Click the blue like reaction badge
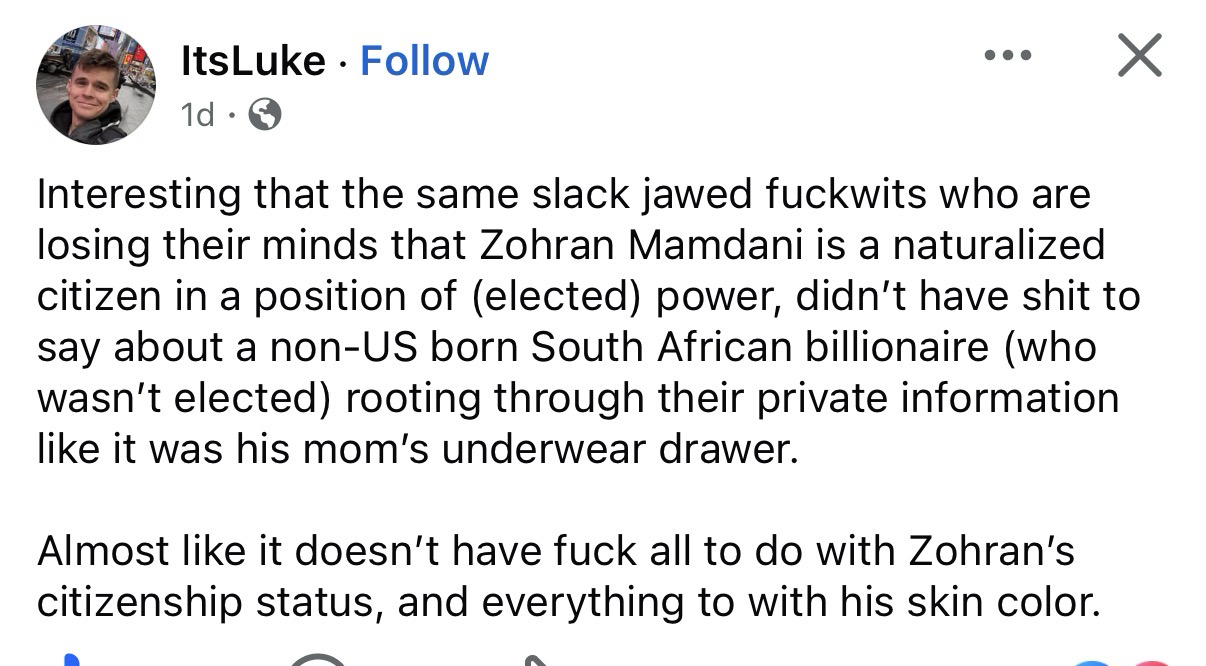Screen dimensions: 1206x666 pos(1094,661)
